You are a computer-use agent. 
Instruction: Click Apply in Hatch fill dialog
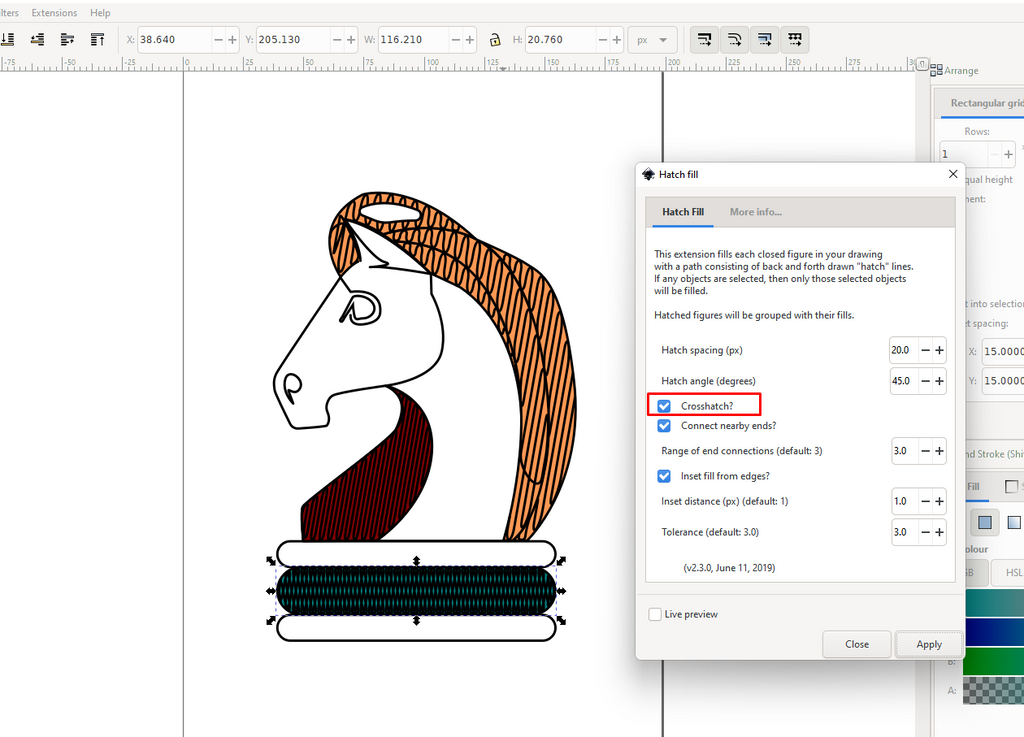[x=928, y=644]
